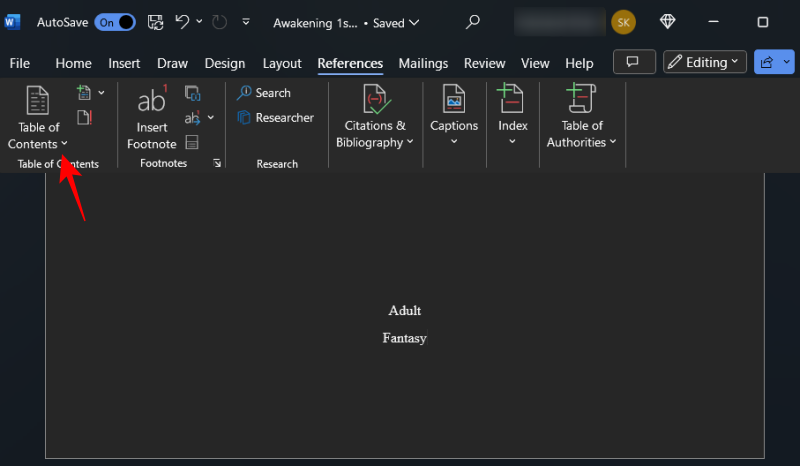
Task: Switch to the Mailings tab
Action: [x=423, y=63]
